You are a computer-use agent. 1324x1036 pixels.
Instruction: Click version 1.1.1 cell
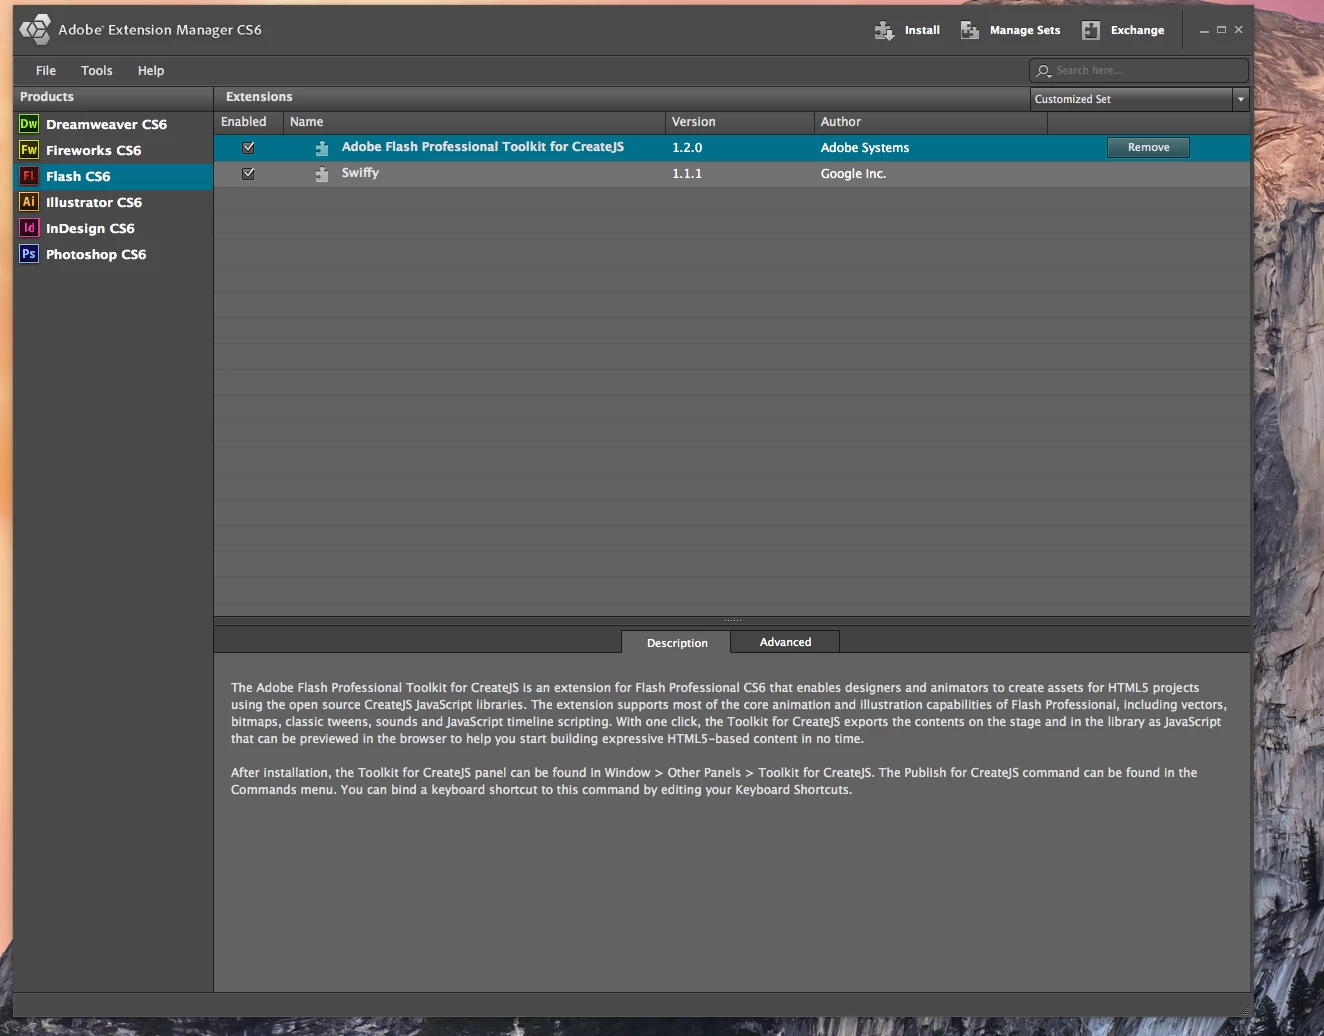pyautogui.click(x=687, y=174)
